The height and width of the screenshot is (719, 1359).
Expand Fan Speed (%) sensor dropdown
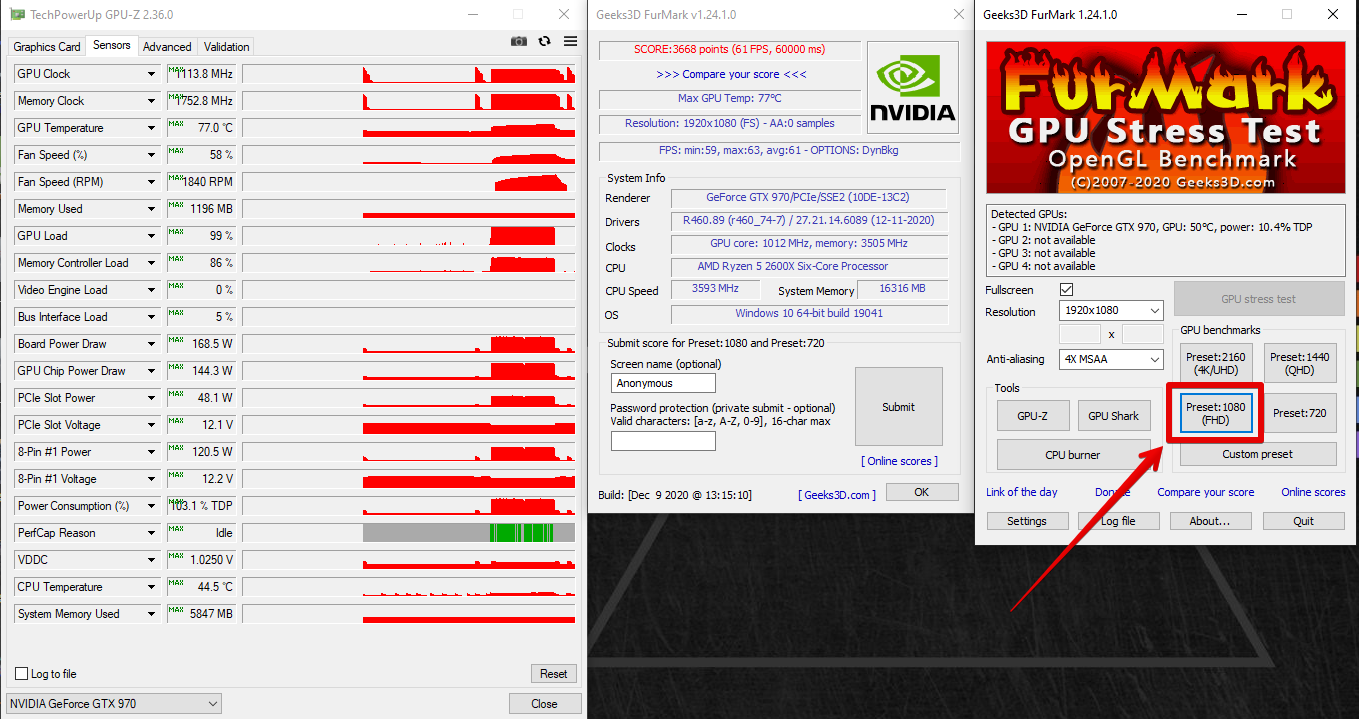pyautogui.click(x=152, y=155)
